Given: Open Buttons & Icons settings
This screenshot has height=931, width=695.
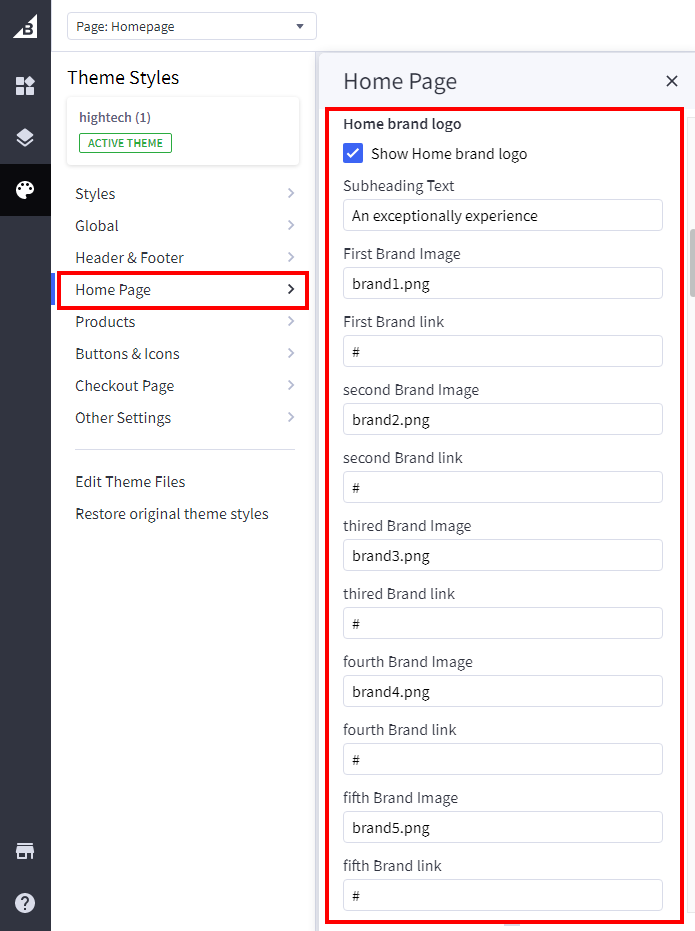Looking at the screenshot, I should tap(184, 354).
